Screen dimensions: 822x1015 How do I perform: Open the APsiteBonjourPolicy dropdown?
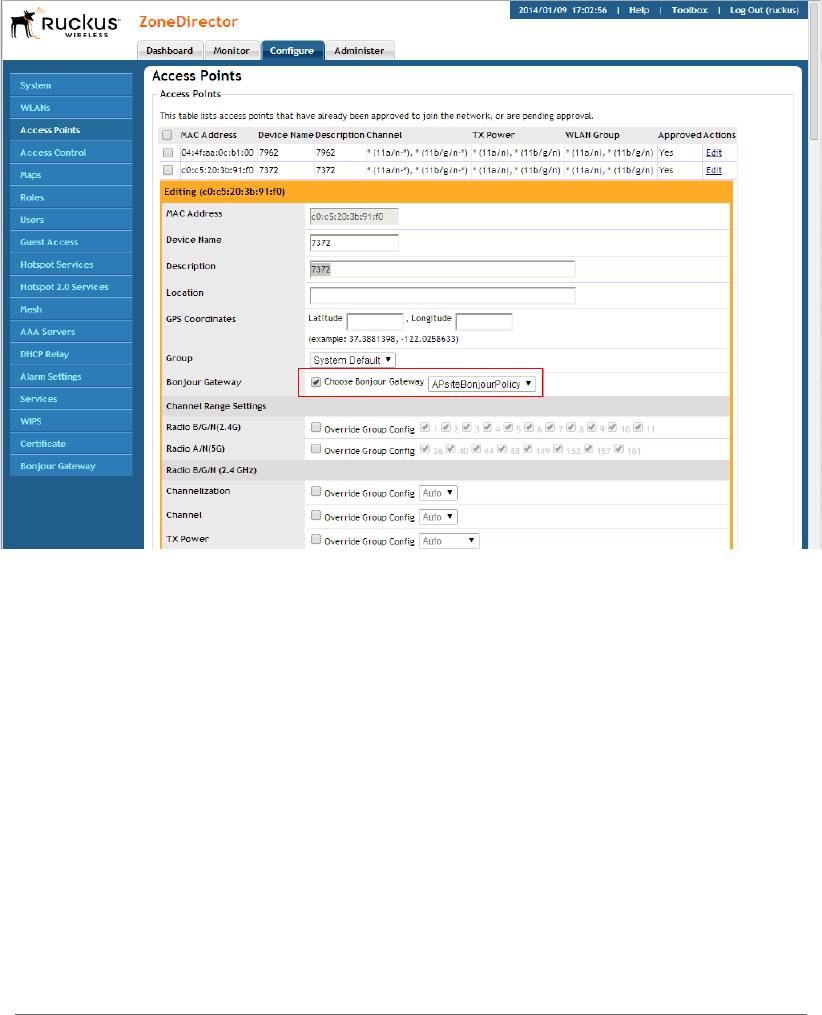coord(482,384)
